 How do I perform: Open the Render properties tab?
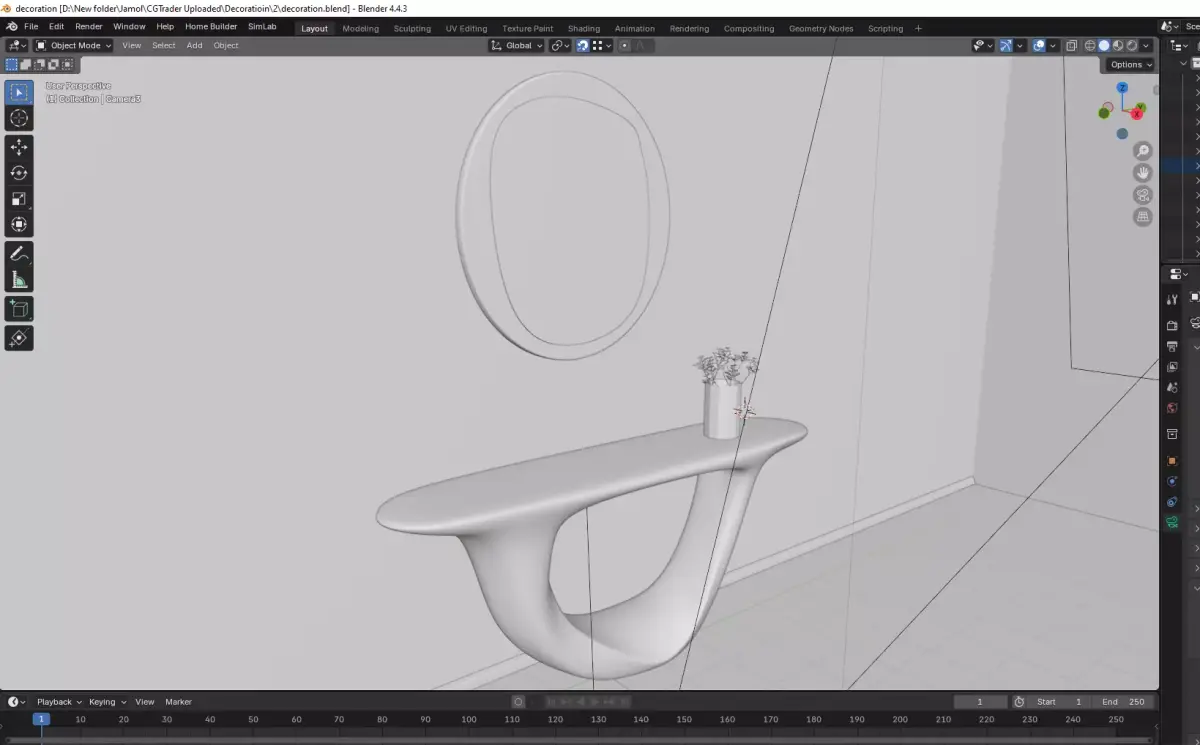[x=1172, y=326]
